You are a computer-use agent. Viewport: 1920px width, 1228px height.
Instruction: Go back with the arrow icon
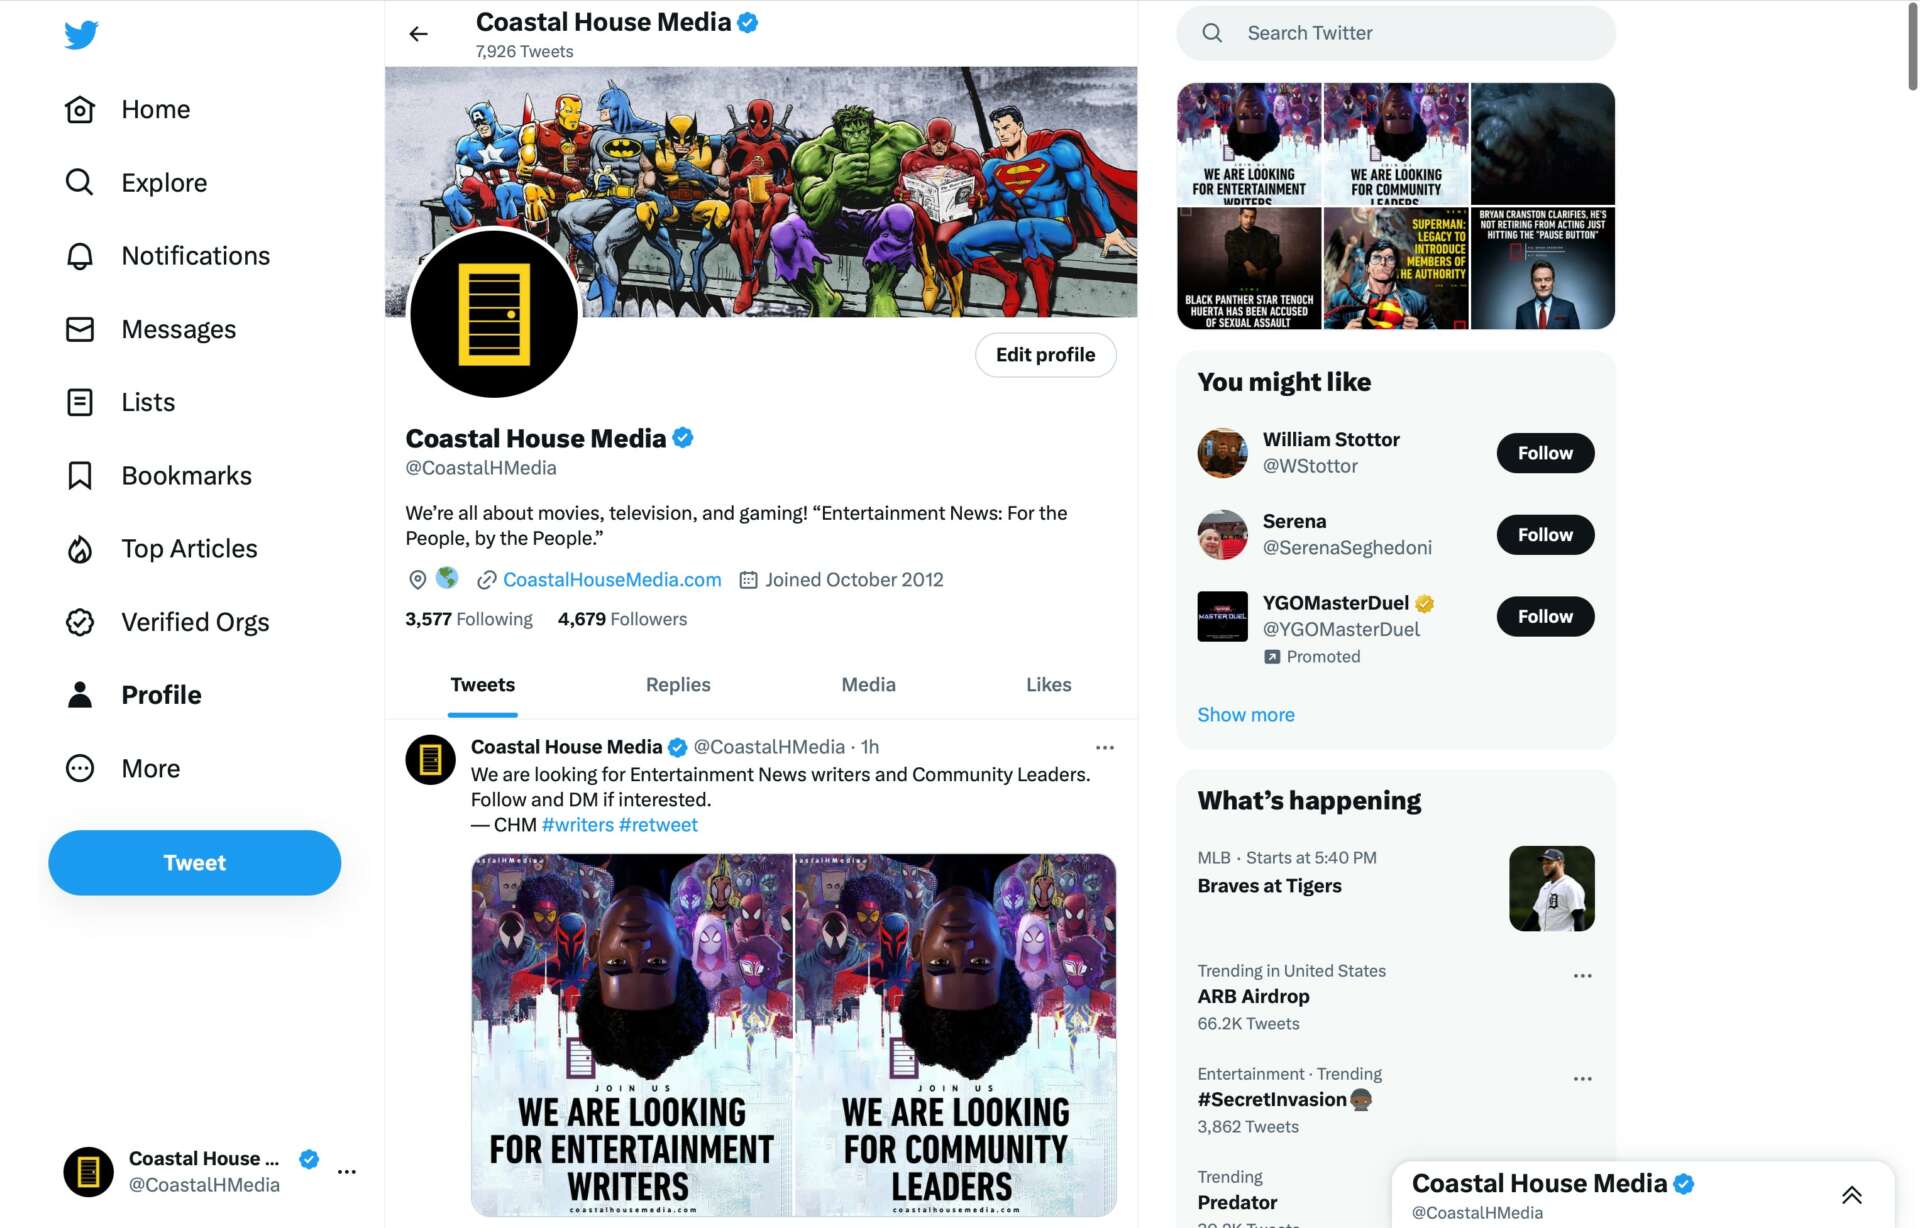point(418,34)
